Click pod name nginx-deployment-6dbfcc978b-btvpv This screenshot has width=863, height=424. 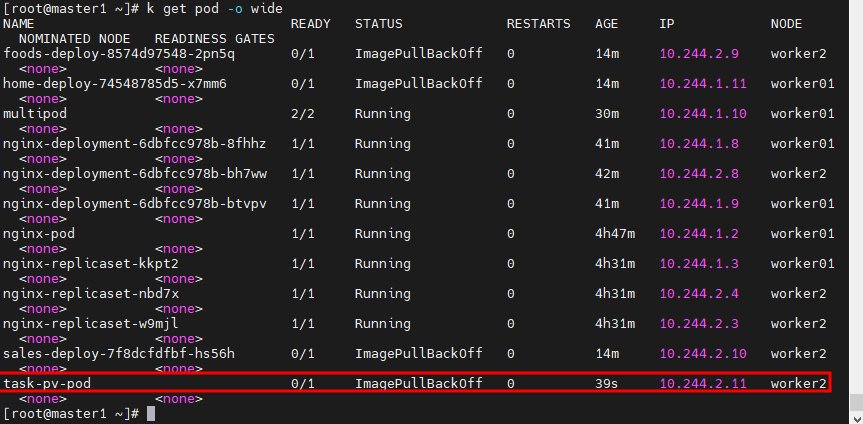[135, 204]
